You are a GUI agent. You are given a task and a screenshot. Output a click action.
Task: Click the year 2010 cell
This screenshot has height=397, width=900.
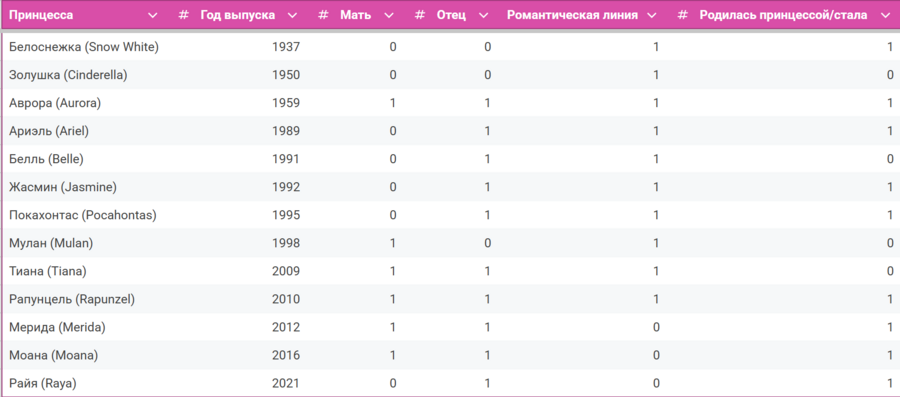click(x=286, y=299)
